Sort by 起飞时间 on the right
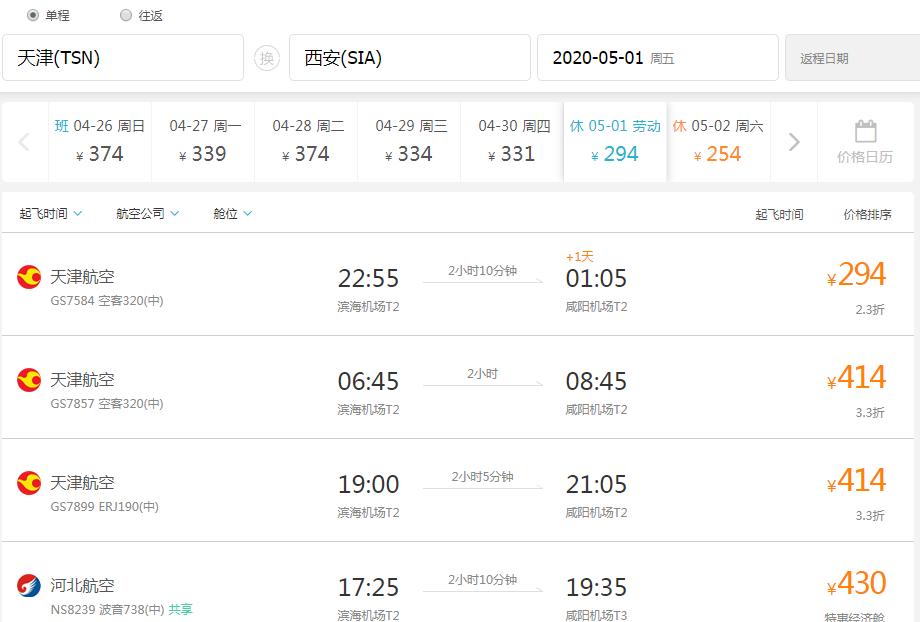 779,214
